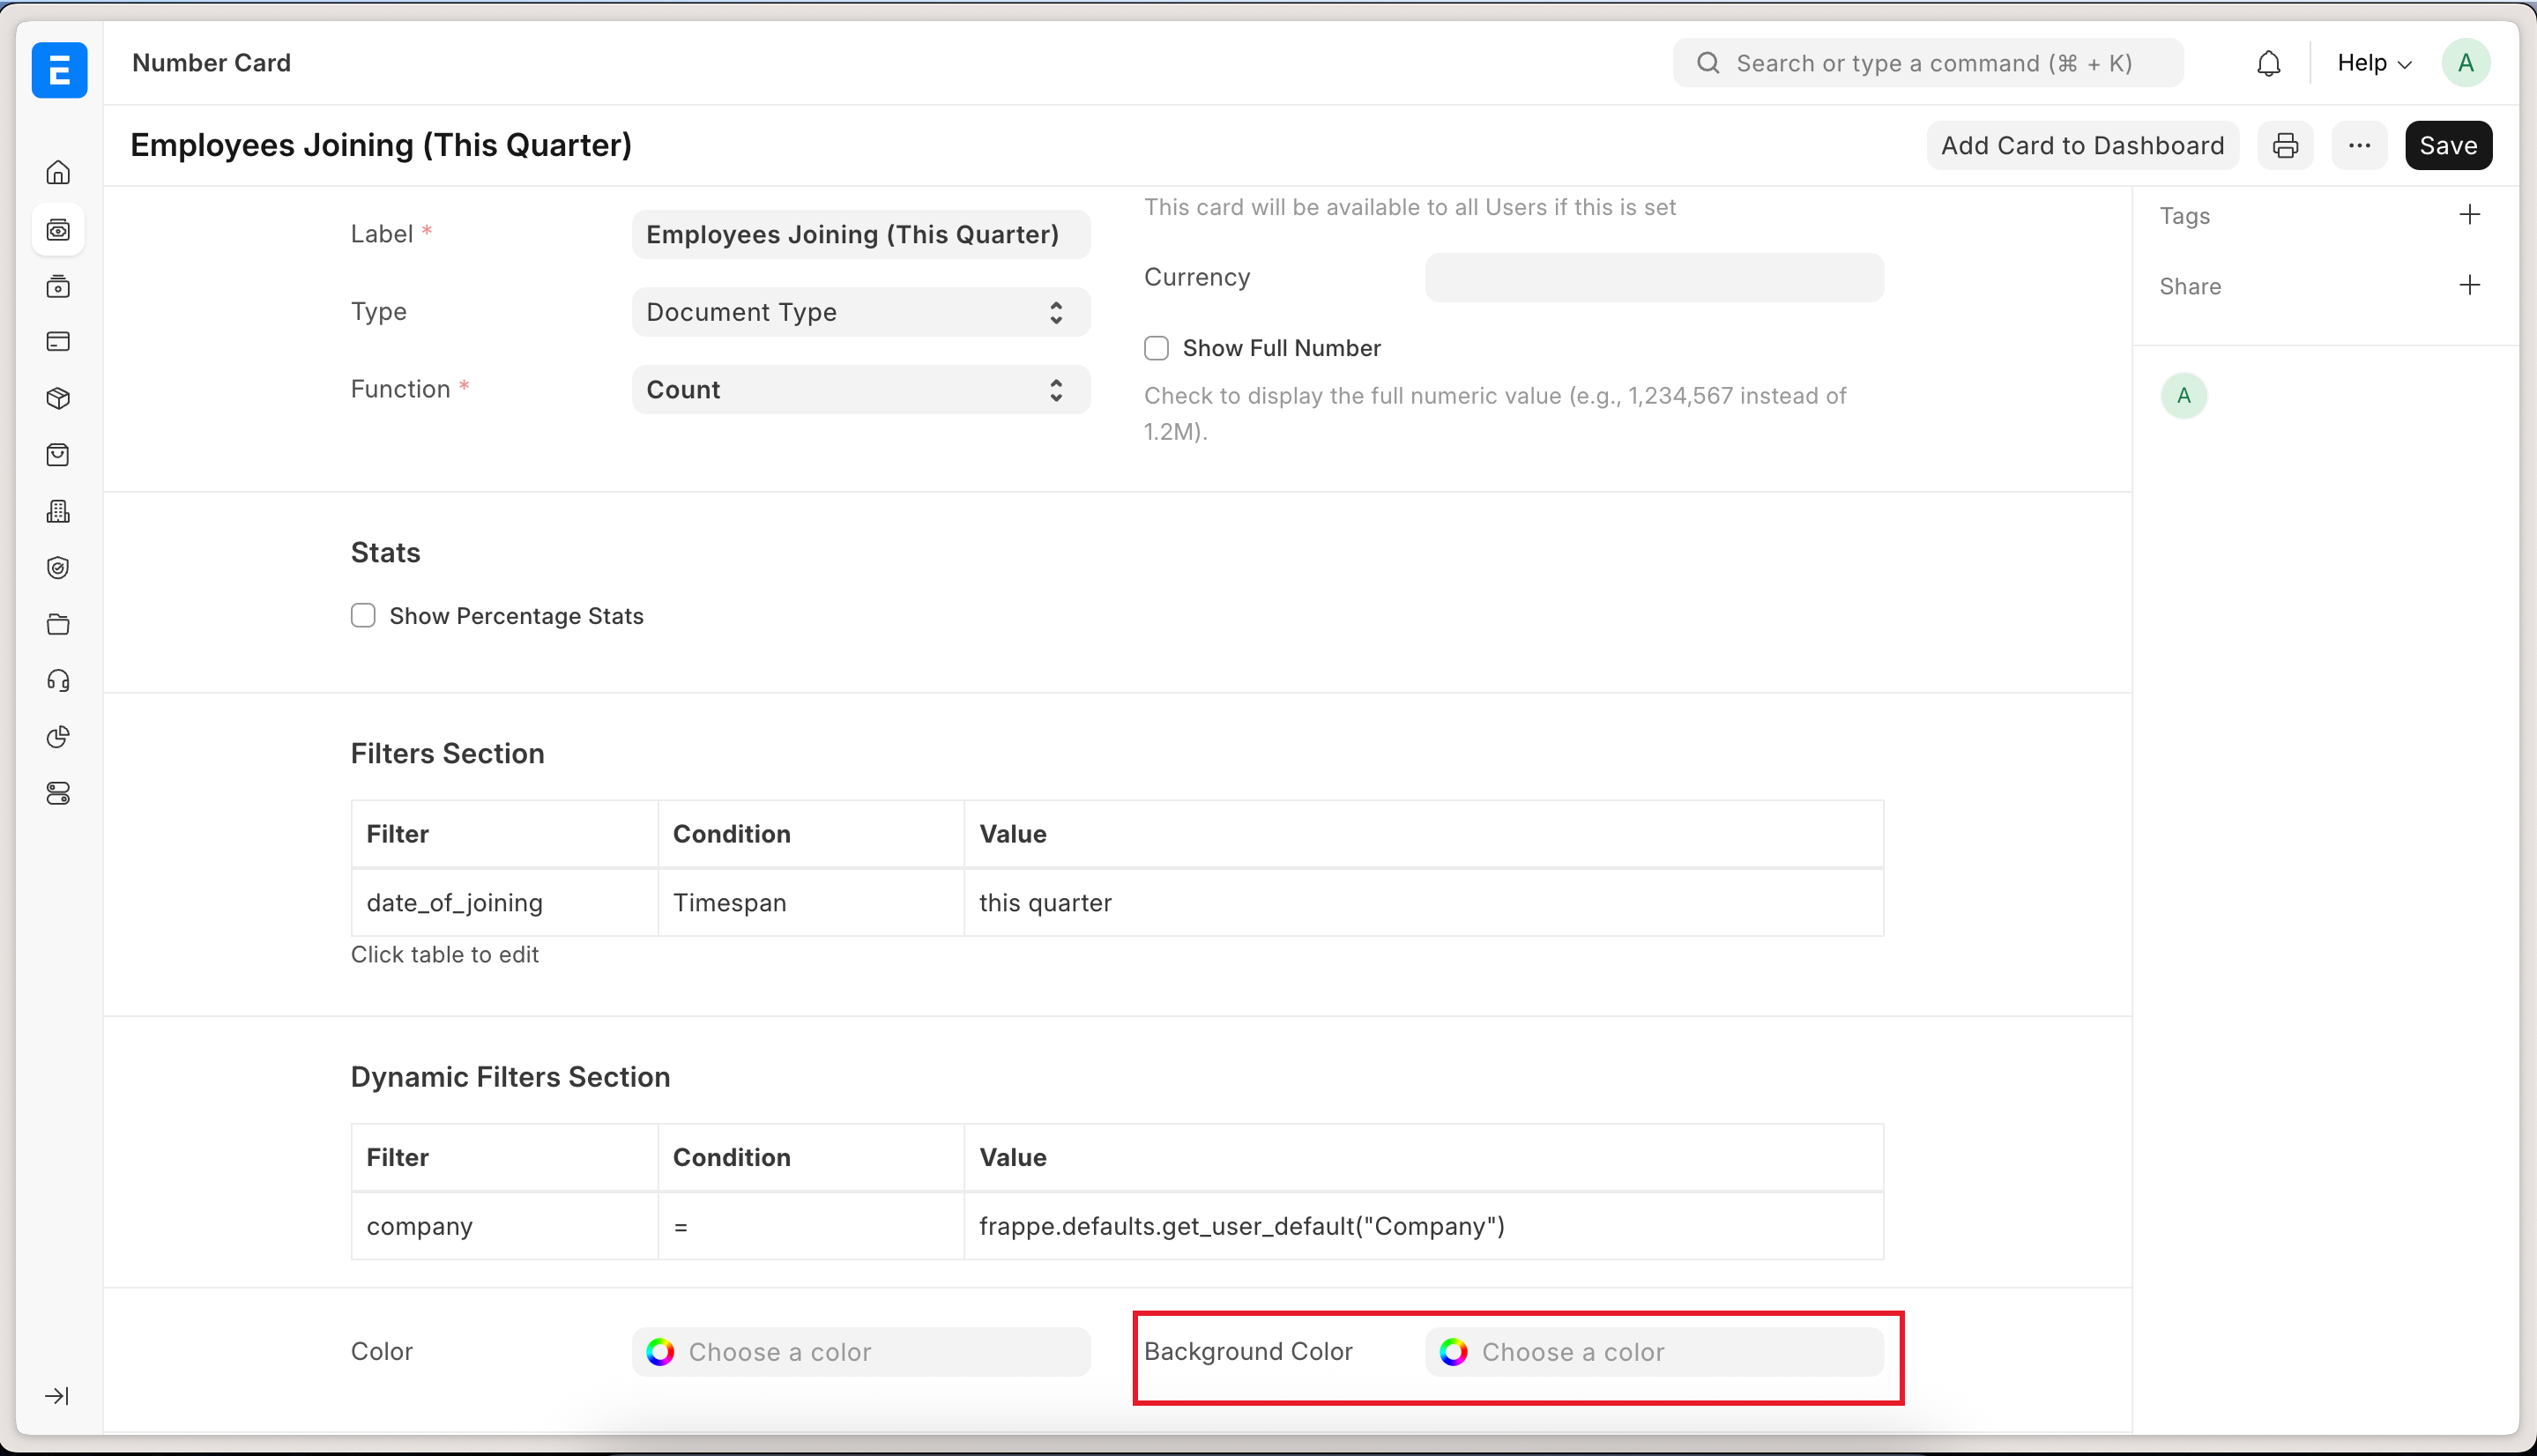Click the Number Card breadcrumb
Image resolution: width=2537 pixels, height=1456 pixels.
pos(211,63)
